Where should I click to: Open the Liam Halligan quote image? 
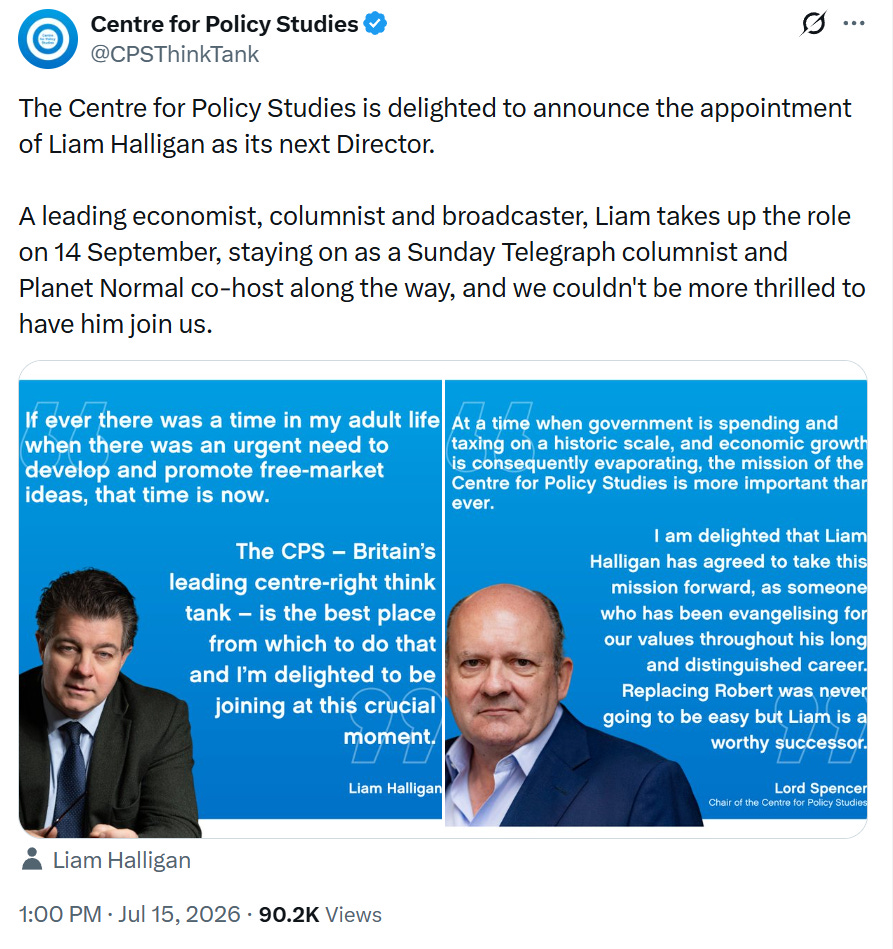coord(230,599)
